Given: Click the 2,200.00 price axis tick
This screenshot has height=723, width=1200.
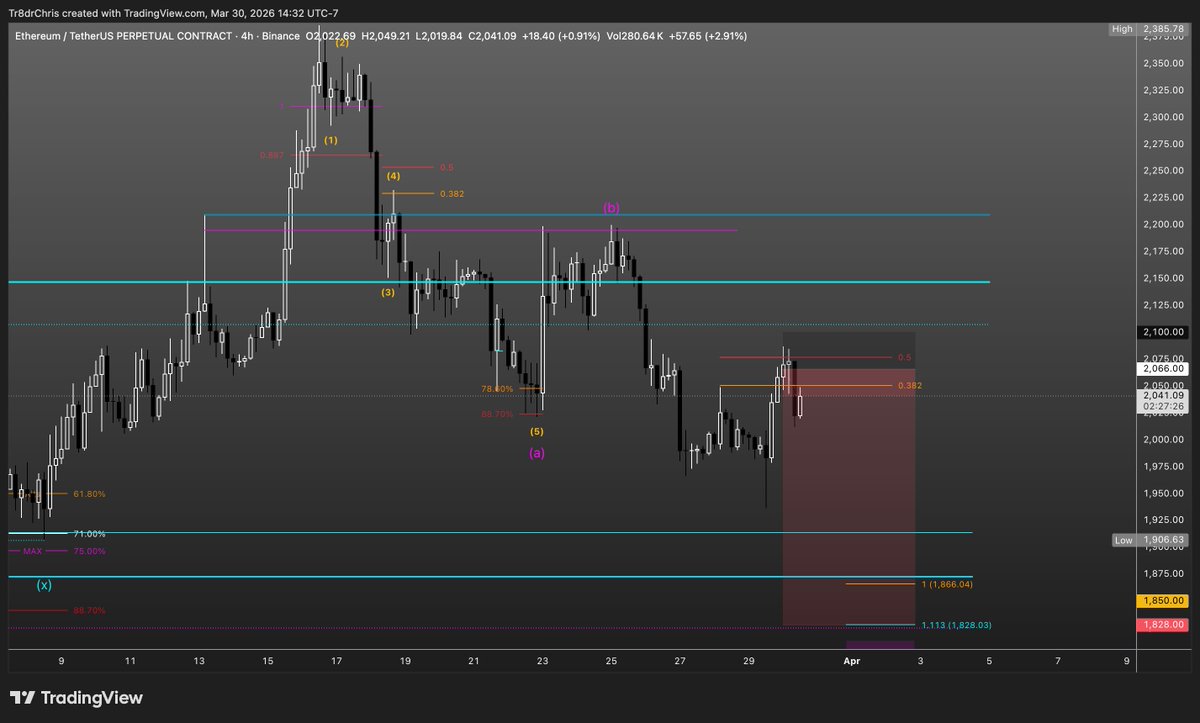Looking at the screenshot, I should point(1163,224).
